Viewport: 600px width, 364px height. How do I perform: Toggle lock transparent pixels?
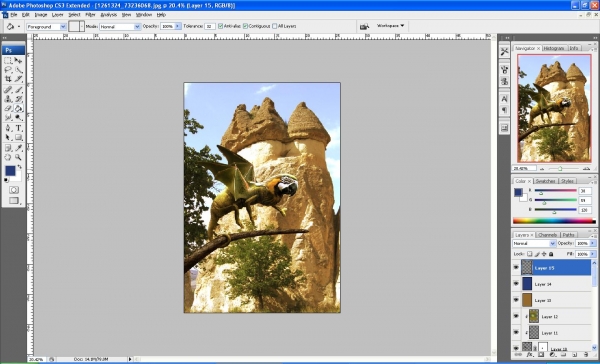530,254
